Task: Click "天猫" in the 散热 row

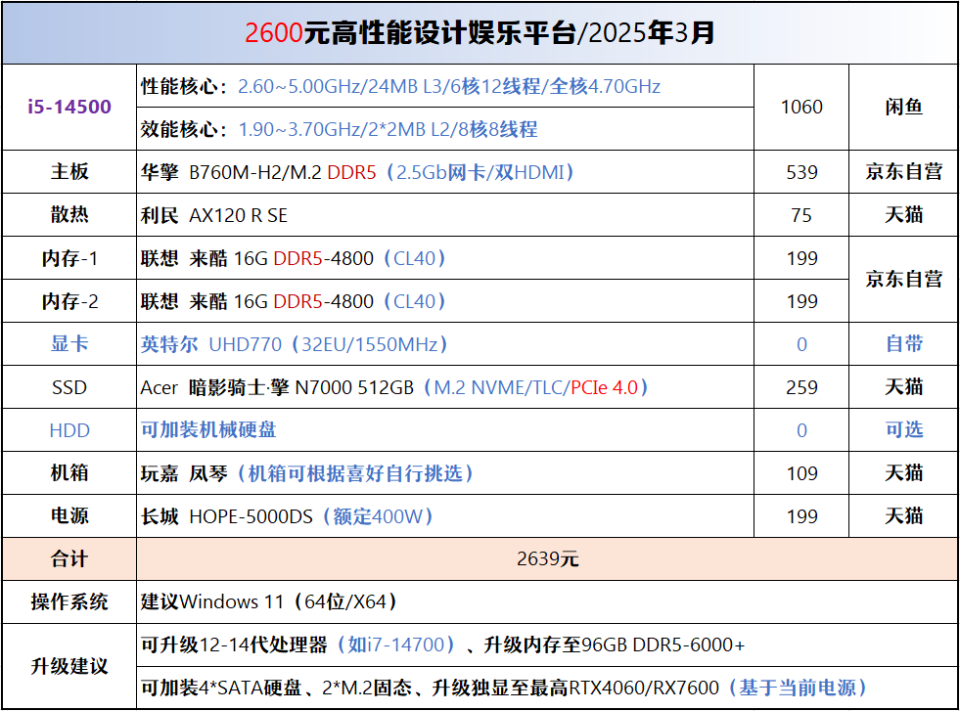Action: (x=904, y=215)
